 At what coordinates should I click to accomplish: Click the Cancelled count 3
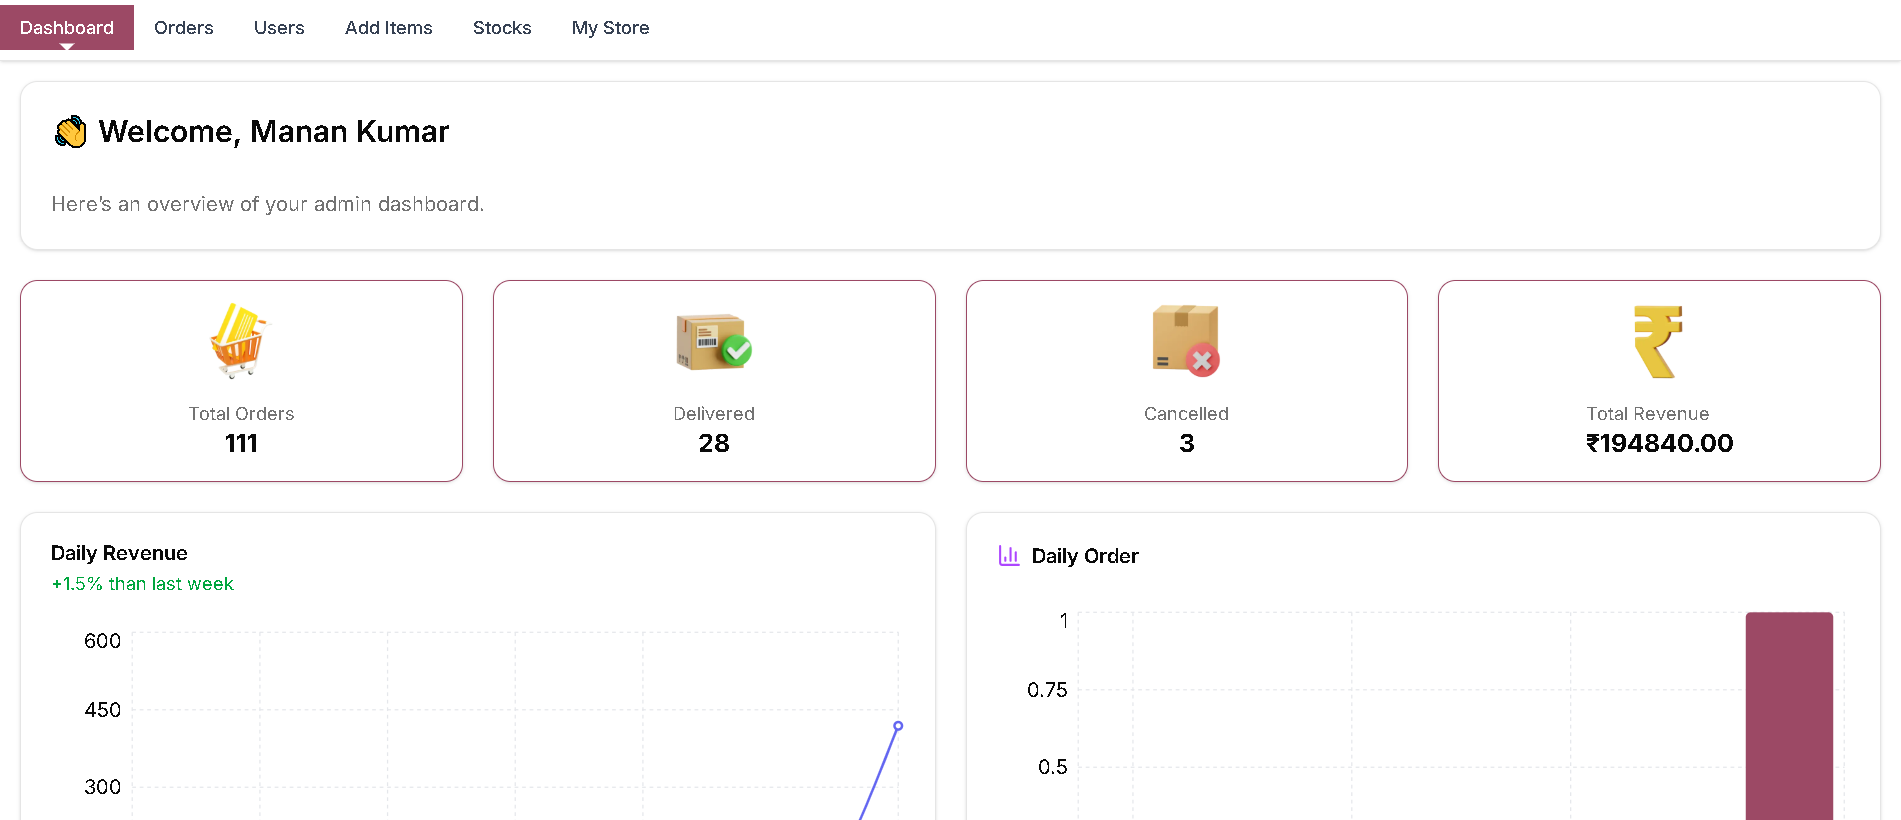click(1187, 443)
